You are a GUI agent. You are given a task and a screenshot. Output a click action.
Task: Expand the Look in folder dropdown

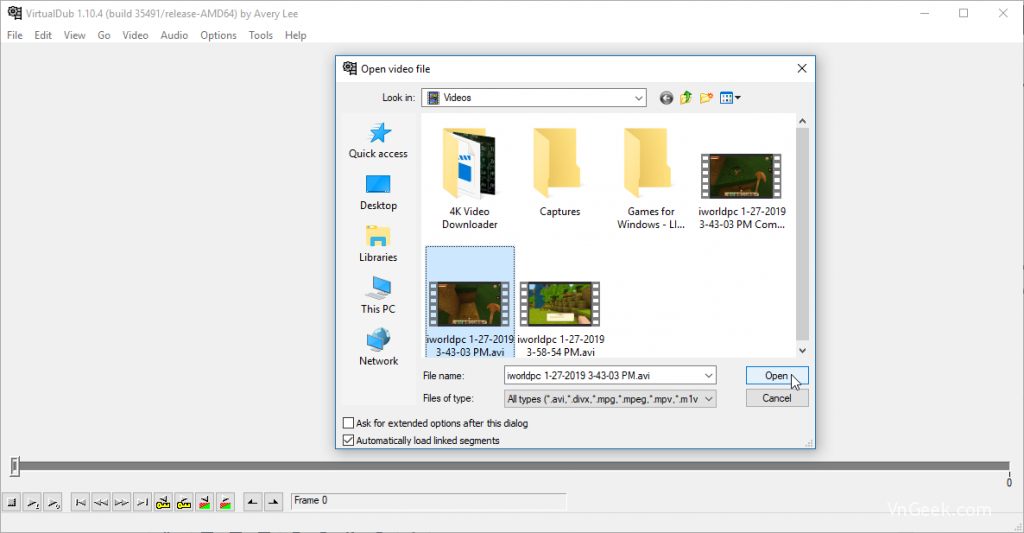pos(638,98)
